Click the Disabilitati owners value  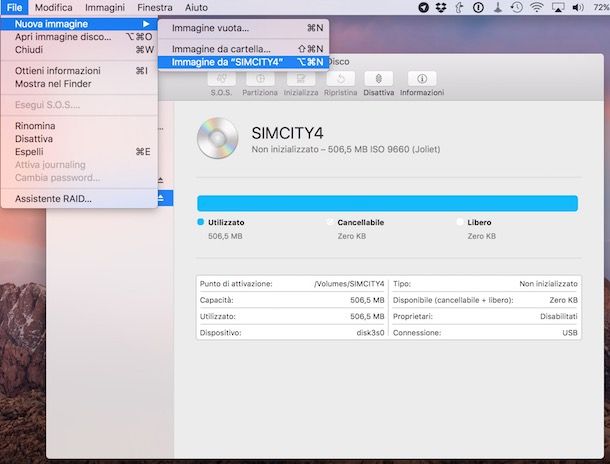[559, 317]
